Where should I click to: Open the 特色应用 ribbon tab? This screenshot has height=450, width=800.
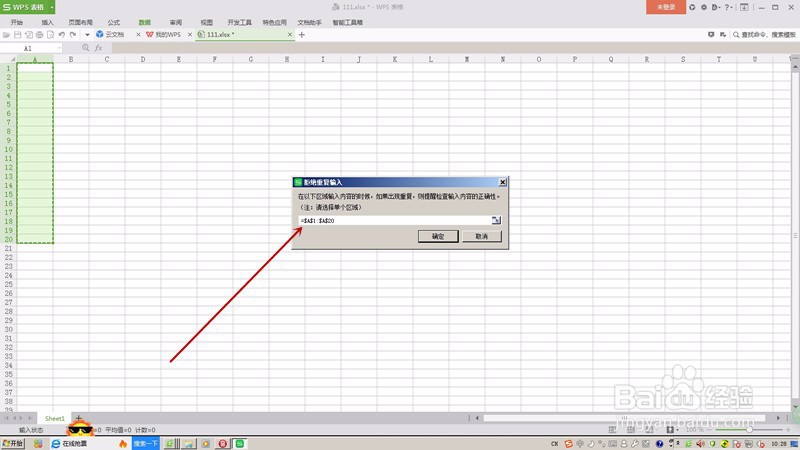coord(274,22)
